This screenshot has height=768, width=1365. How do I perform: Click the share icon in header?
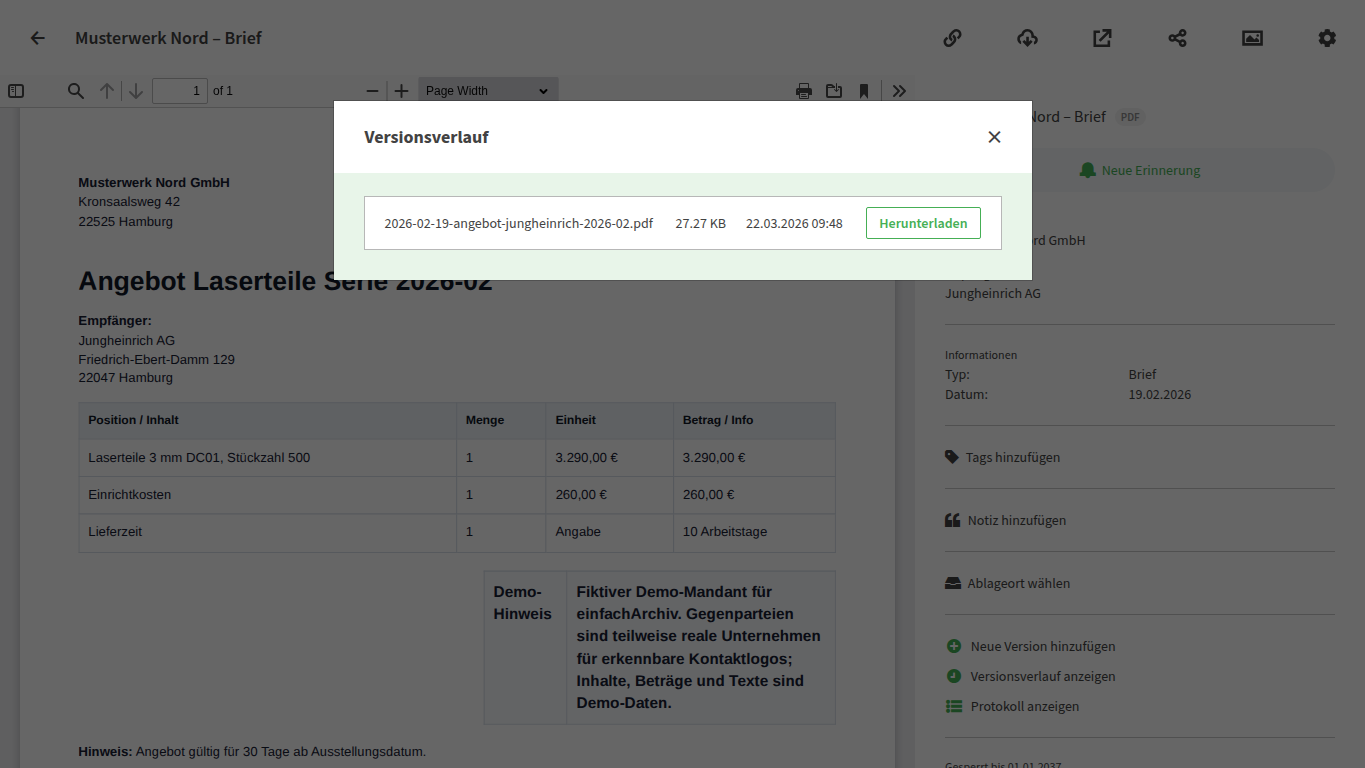[x=1177, y=38]
